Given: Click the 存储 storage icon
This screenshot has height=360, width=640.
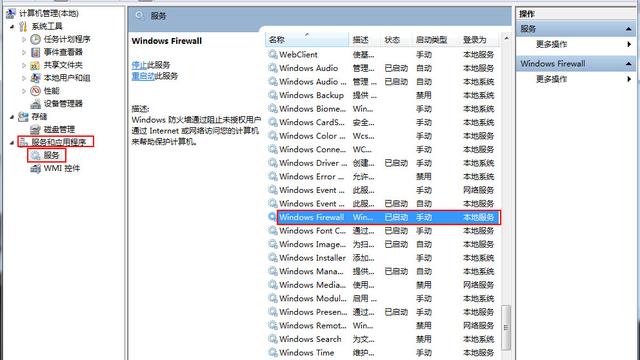Looking at the screenshot, I should [23, 117].
